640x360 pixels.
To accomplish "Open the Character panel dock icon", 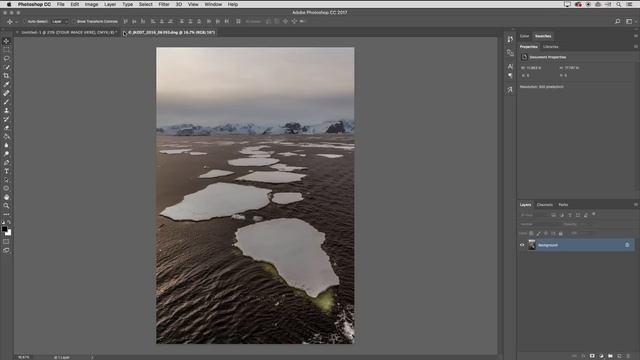I will 510,67.
